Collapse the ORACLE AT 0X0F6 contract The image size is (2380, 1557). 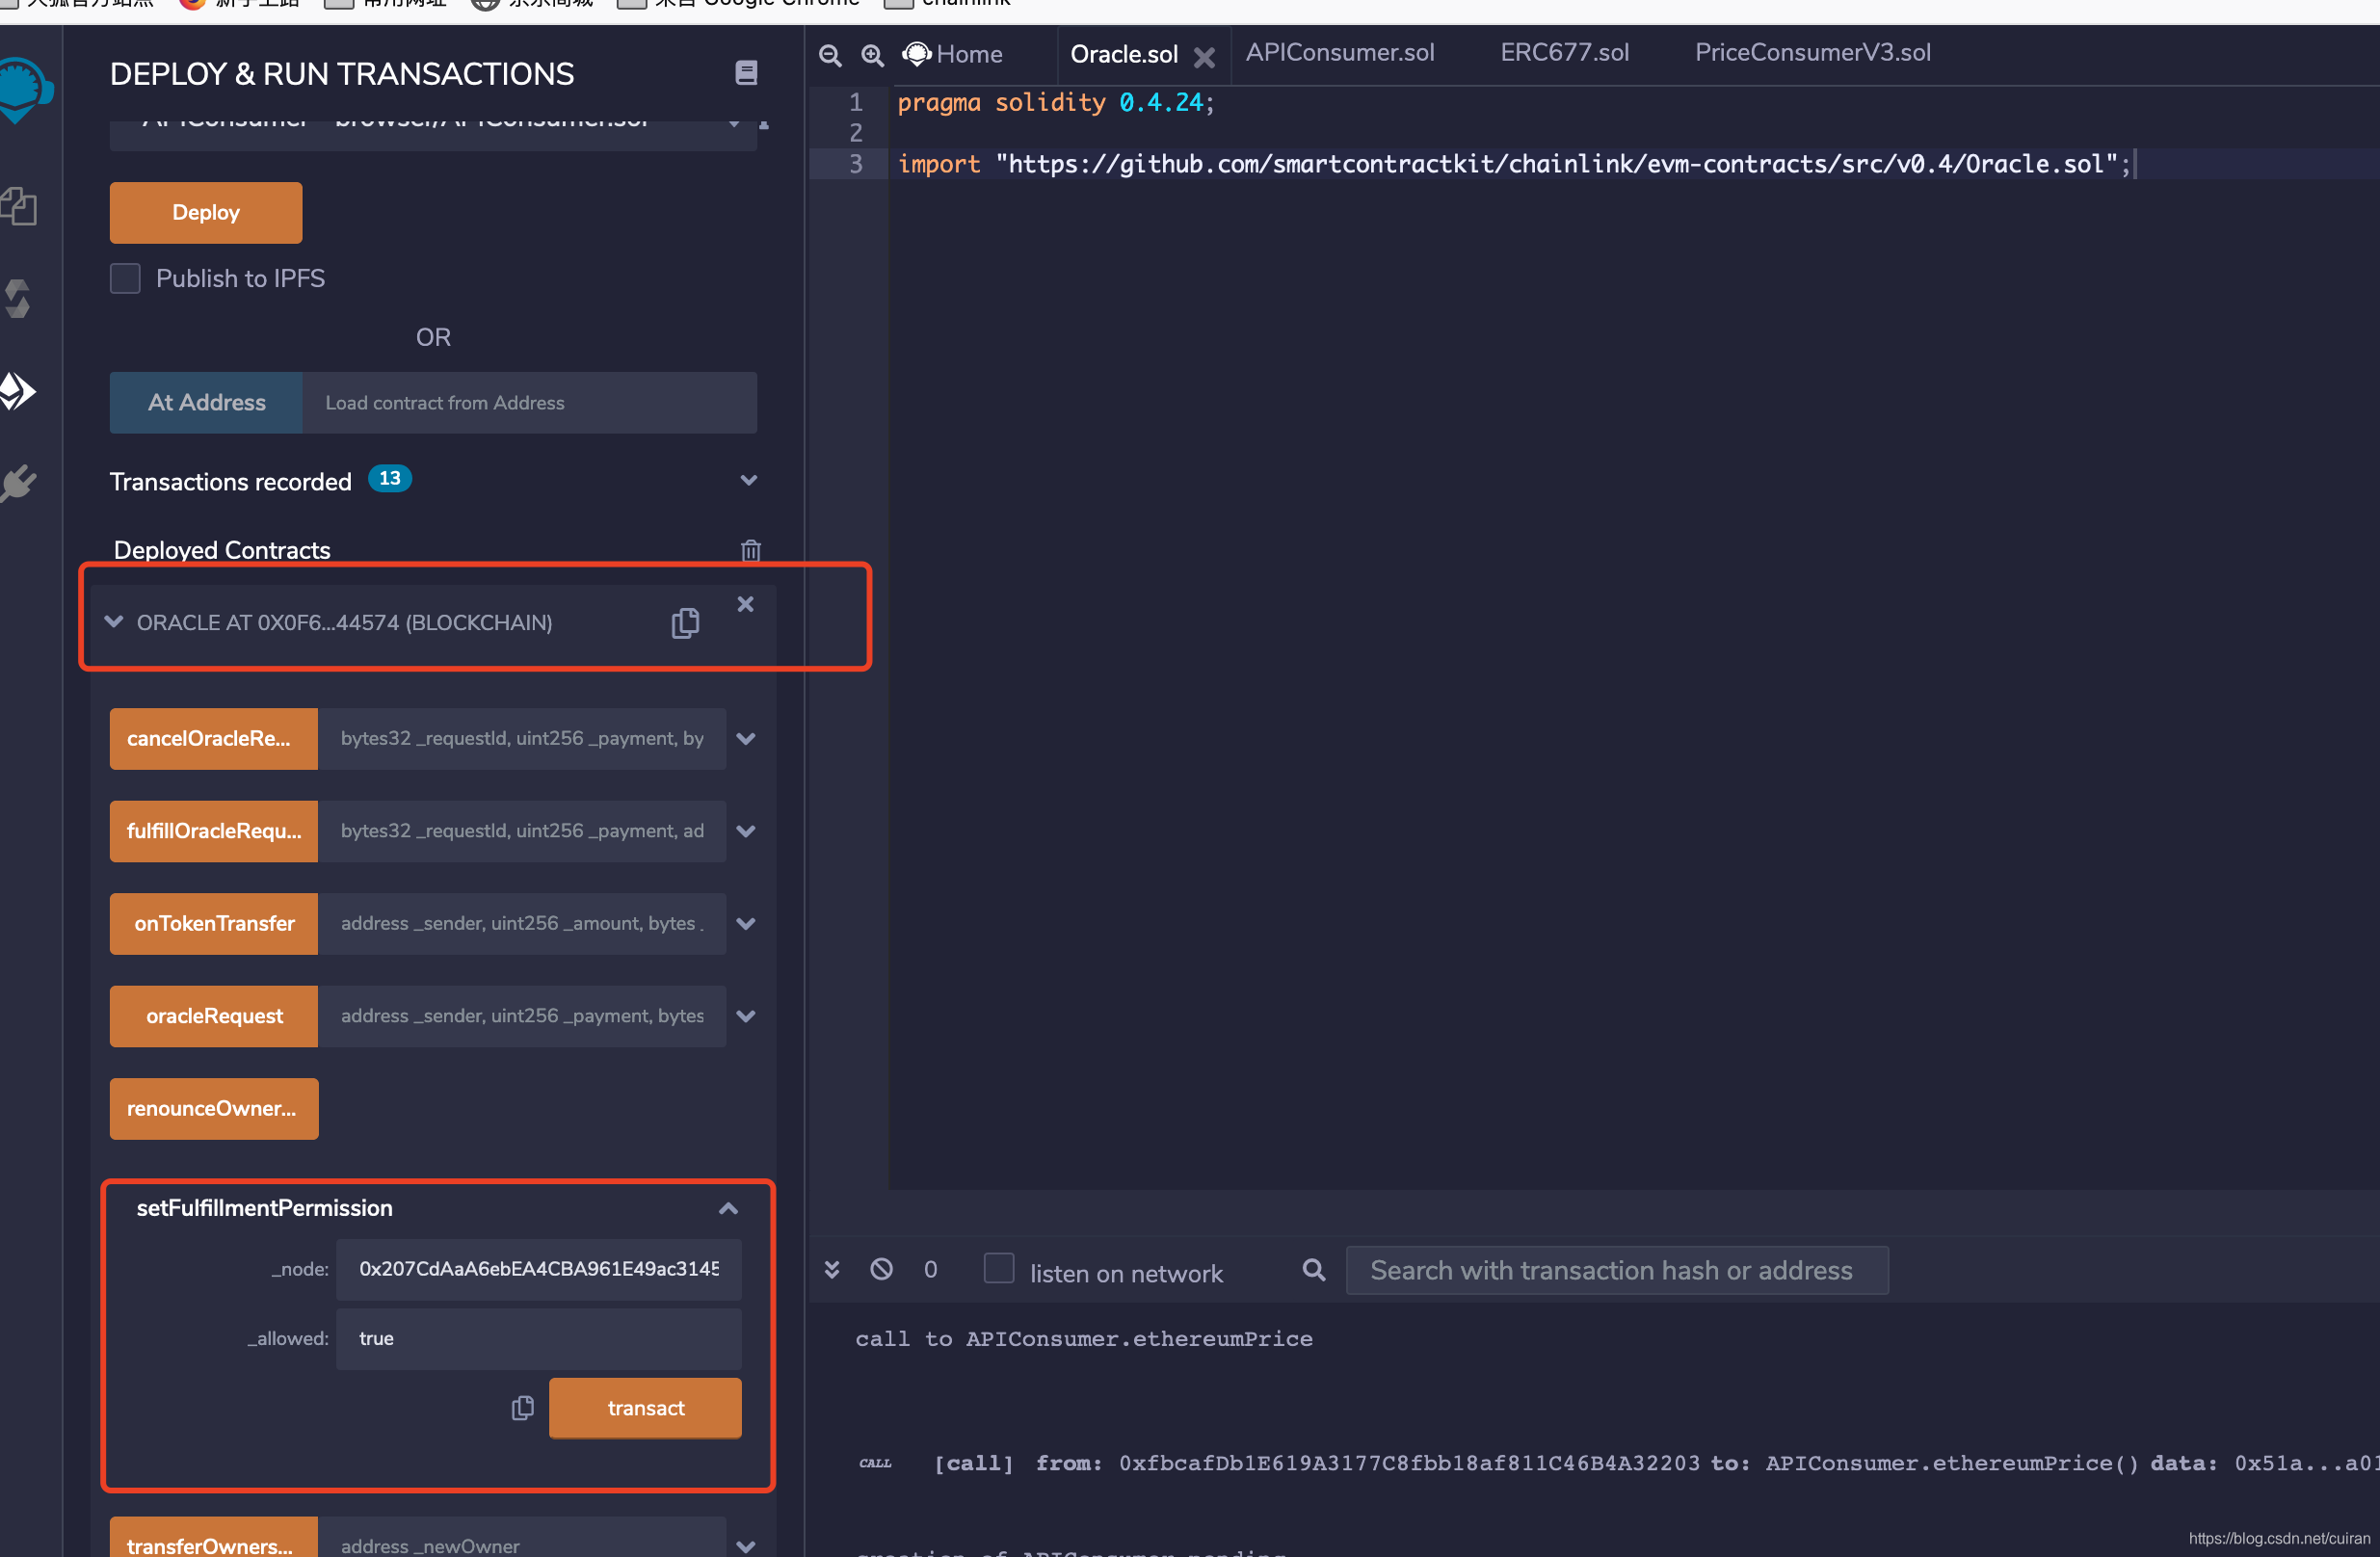[x=114, y=622]
